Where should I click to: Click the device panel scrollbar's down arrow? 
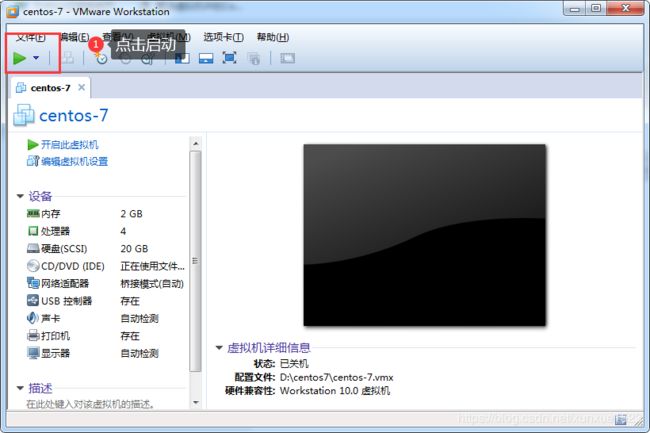[x=196, y=402]
